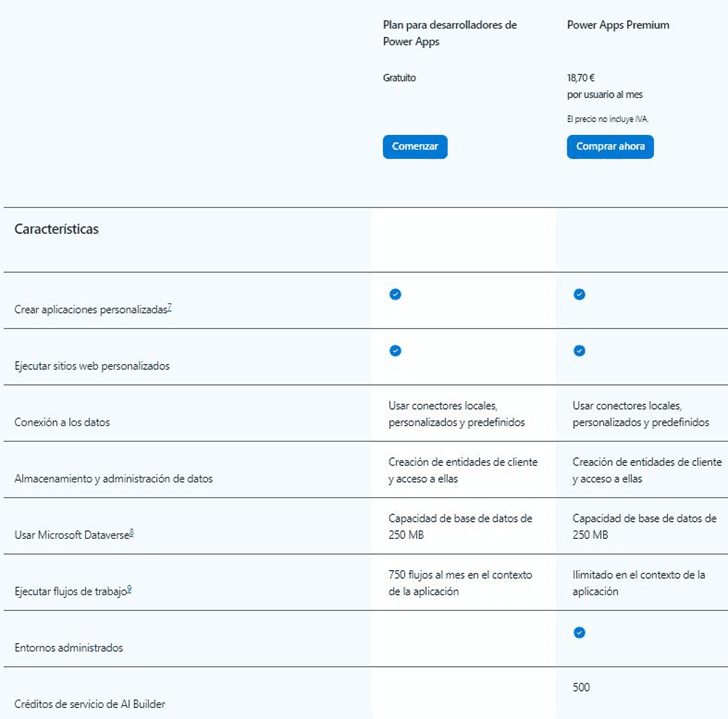Click the Premium checkmark for Entornos administrados
This screenshot has height=719, width=728.
pos(579,632)
